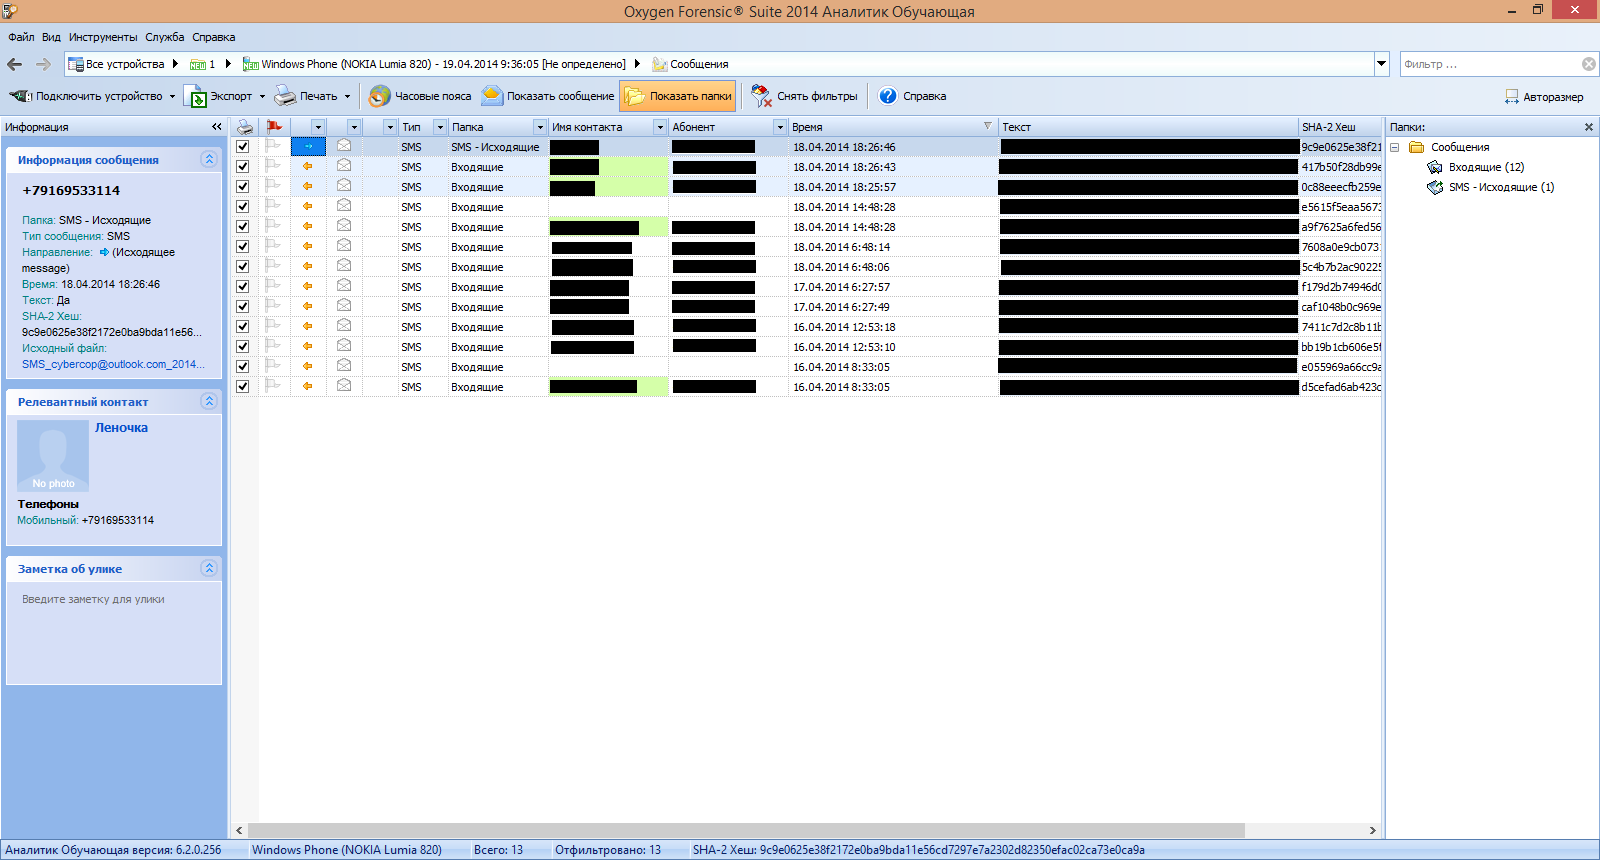This screenshot has width=1600, height=860.
Task: Open the Абонент column filter dropdown
Action: click(780, 127)
